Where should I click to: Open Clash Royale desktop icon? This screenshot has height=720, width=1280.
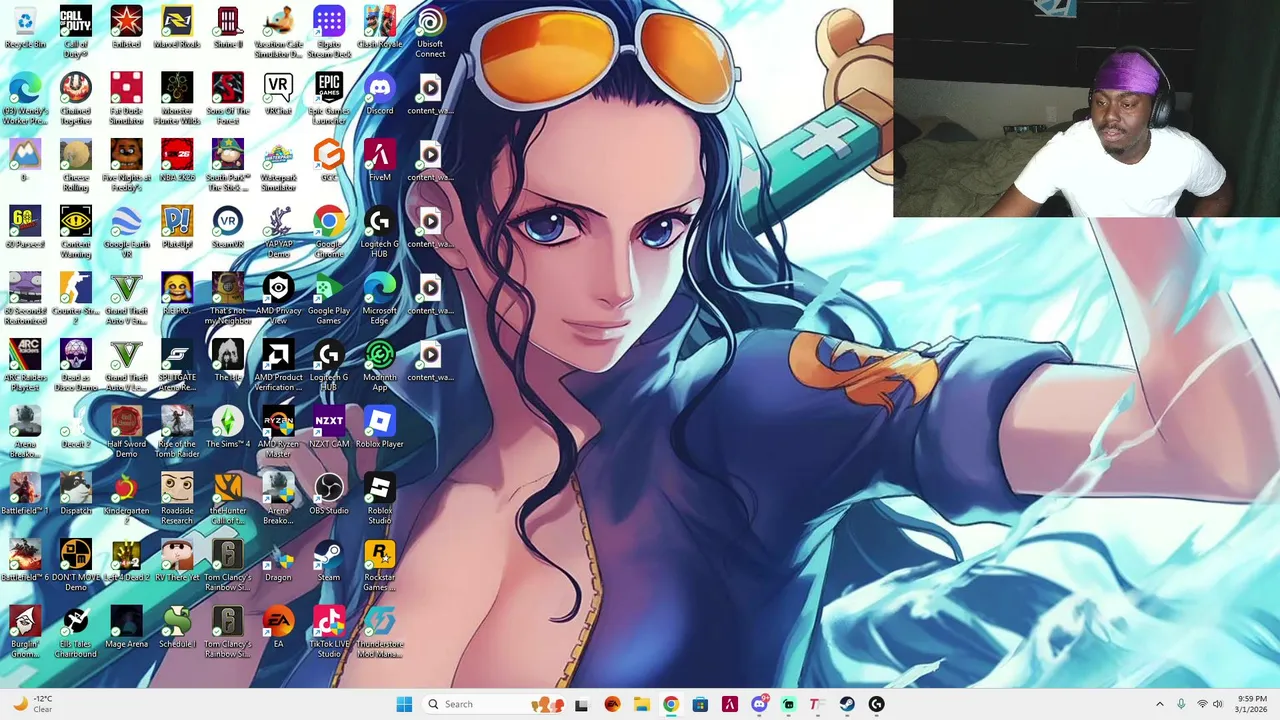click(379, 28)
